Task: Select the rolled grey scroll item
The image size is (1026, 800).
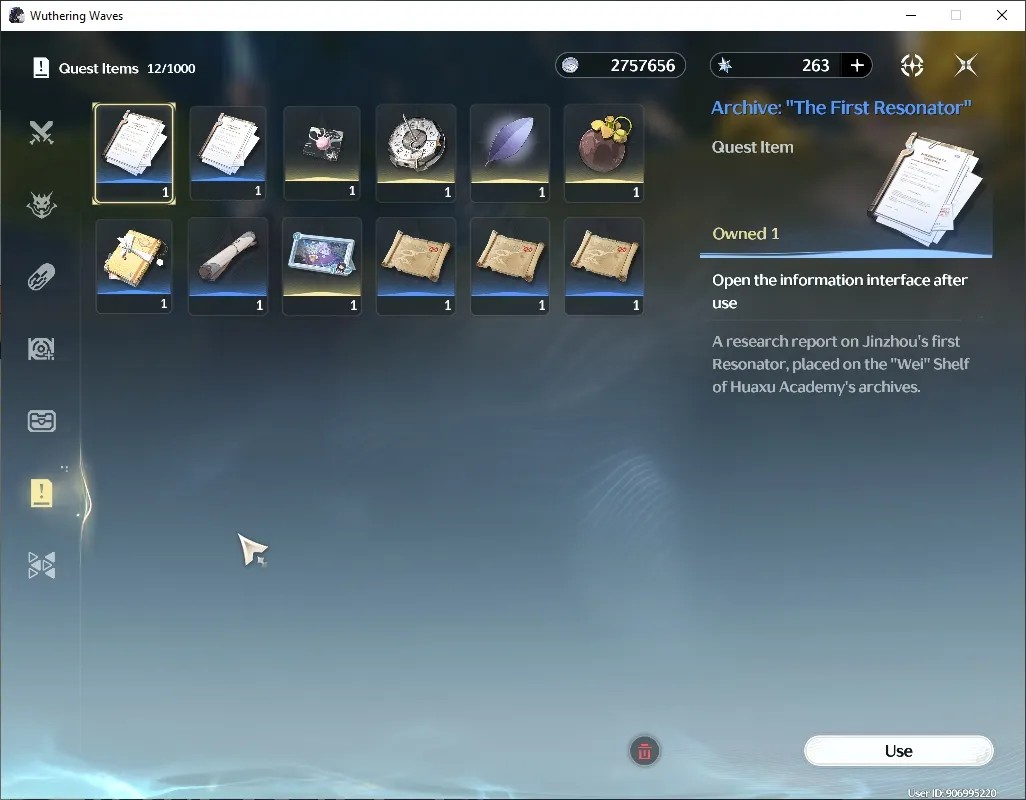Action: [x=228, y=266]
